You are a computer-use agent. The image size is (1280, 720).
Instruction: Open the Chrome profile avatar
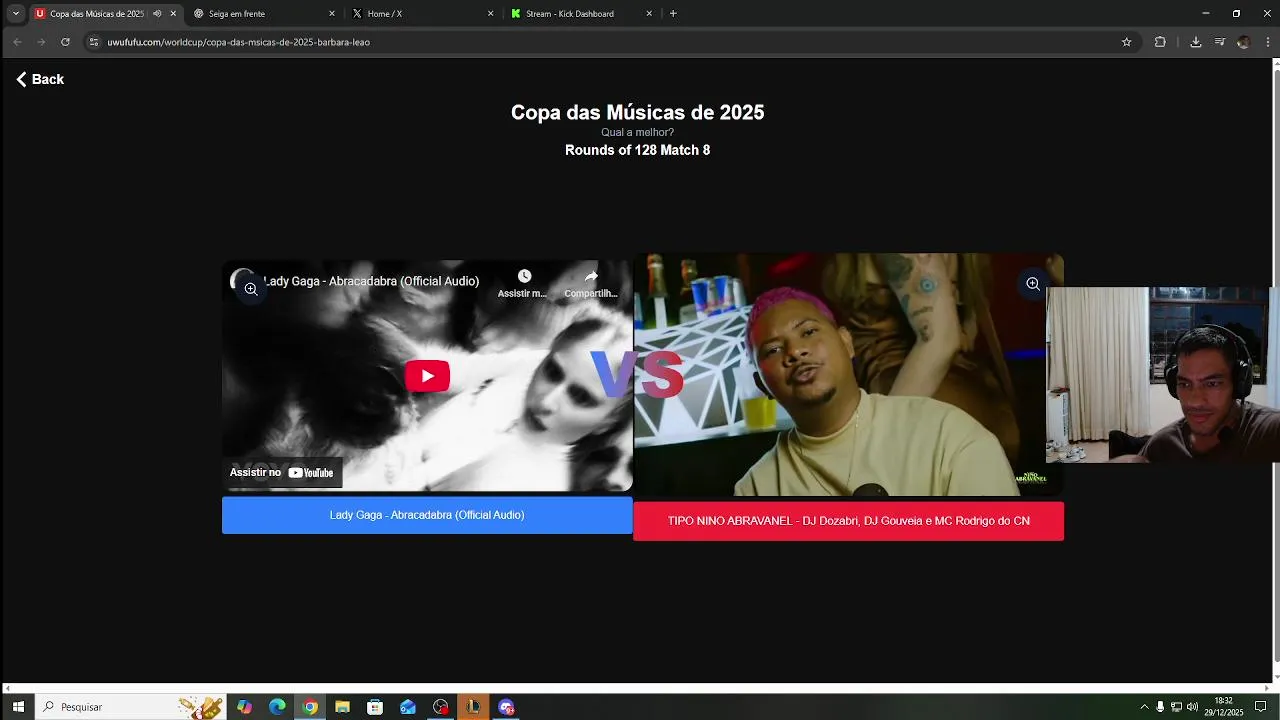[1243, 42]
